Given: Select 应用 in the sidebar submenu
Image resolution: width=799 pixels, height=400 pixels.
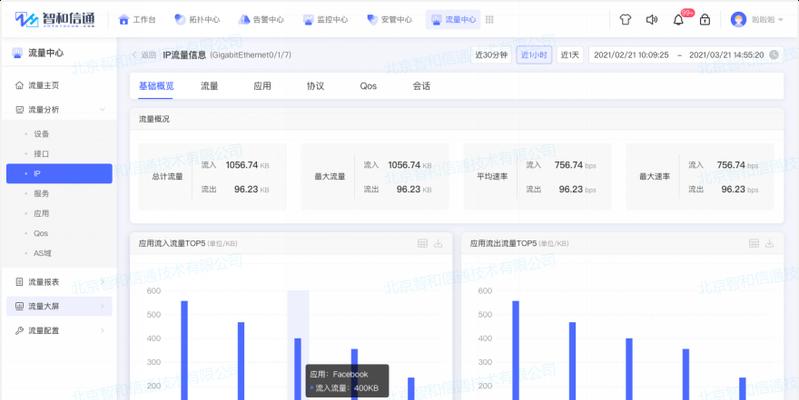Looking at the screenshot, I should (41, 214).
